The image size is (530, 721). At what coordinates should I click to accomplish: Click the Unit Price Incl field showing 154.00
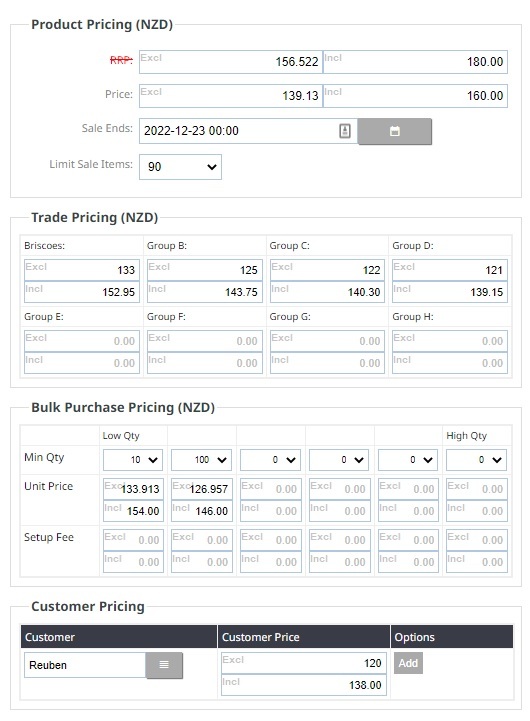[133, 511]
